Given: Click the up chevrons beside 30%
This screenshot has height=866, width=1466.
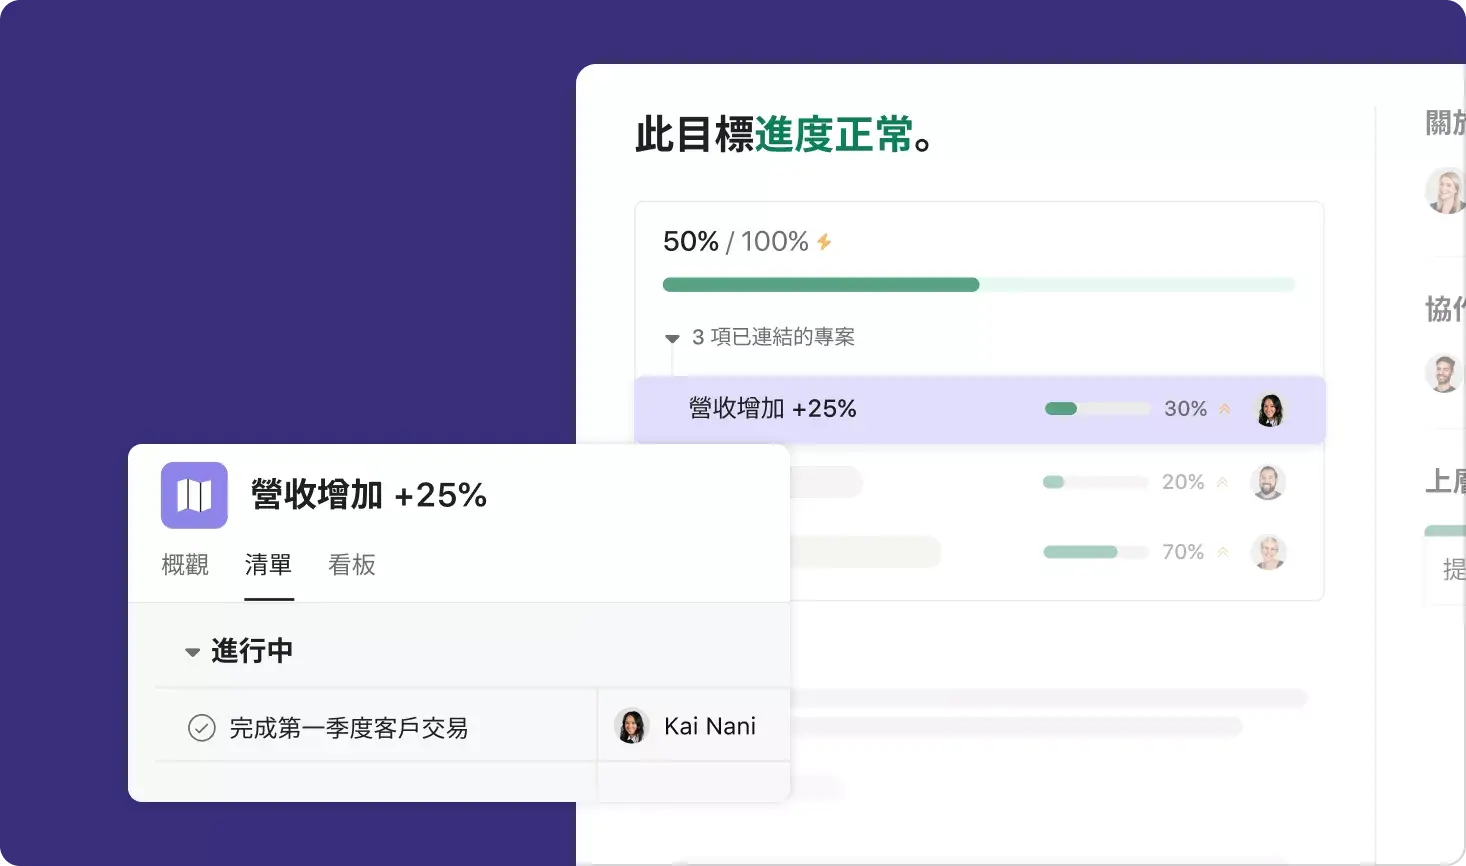Looking at the screenshot, I should (x=1224, y=408).
